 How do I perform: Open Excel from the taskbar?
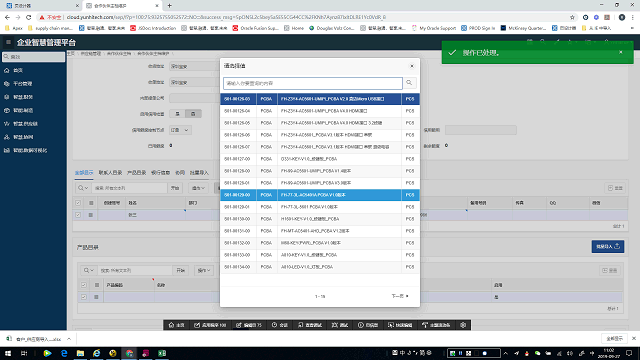point(162,353)
